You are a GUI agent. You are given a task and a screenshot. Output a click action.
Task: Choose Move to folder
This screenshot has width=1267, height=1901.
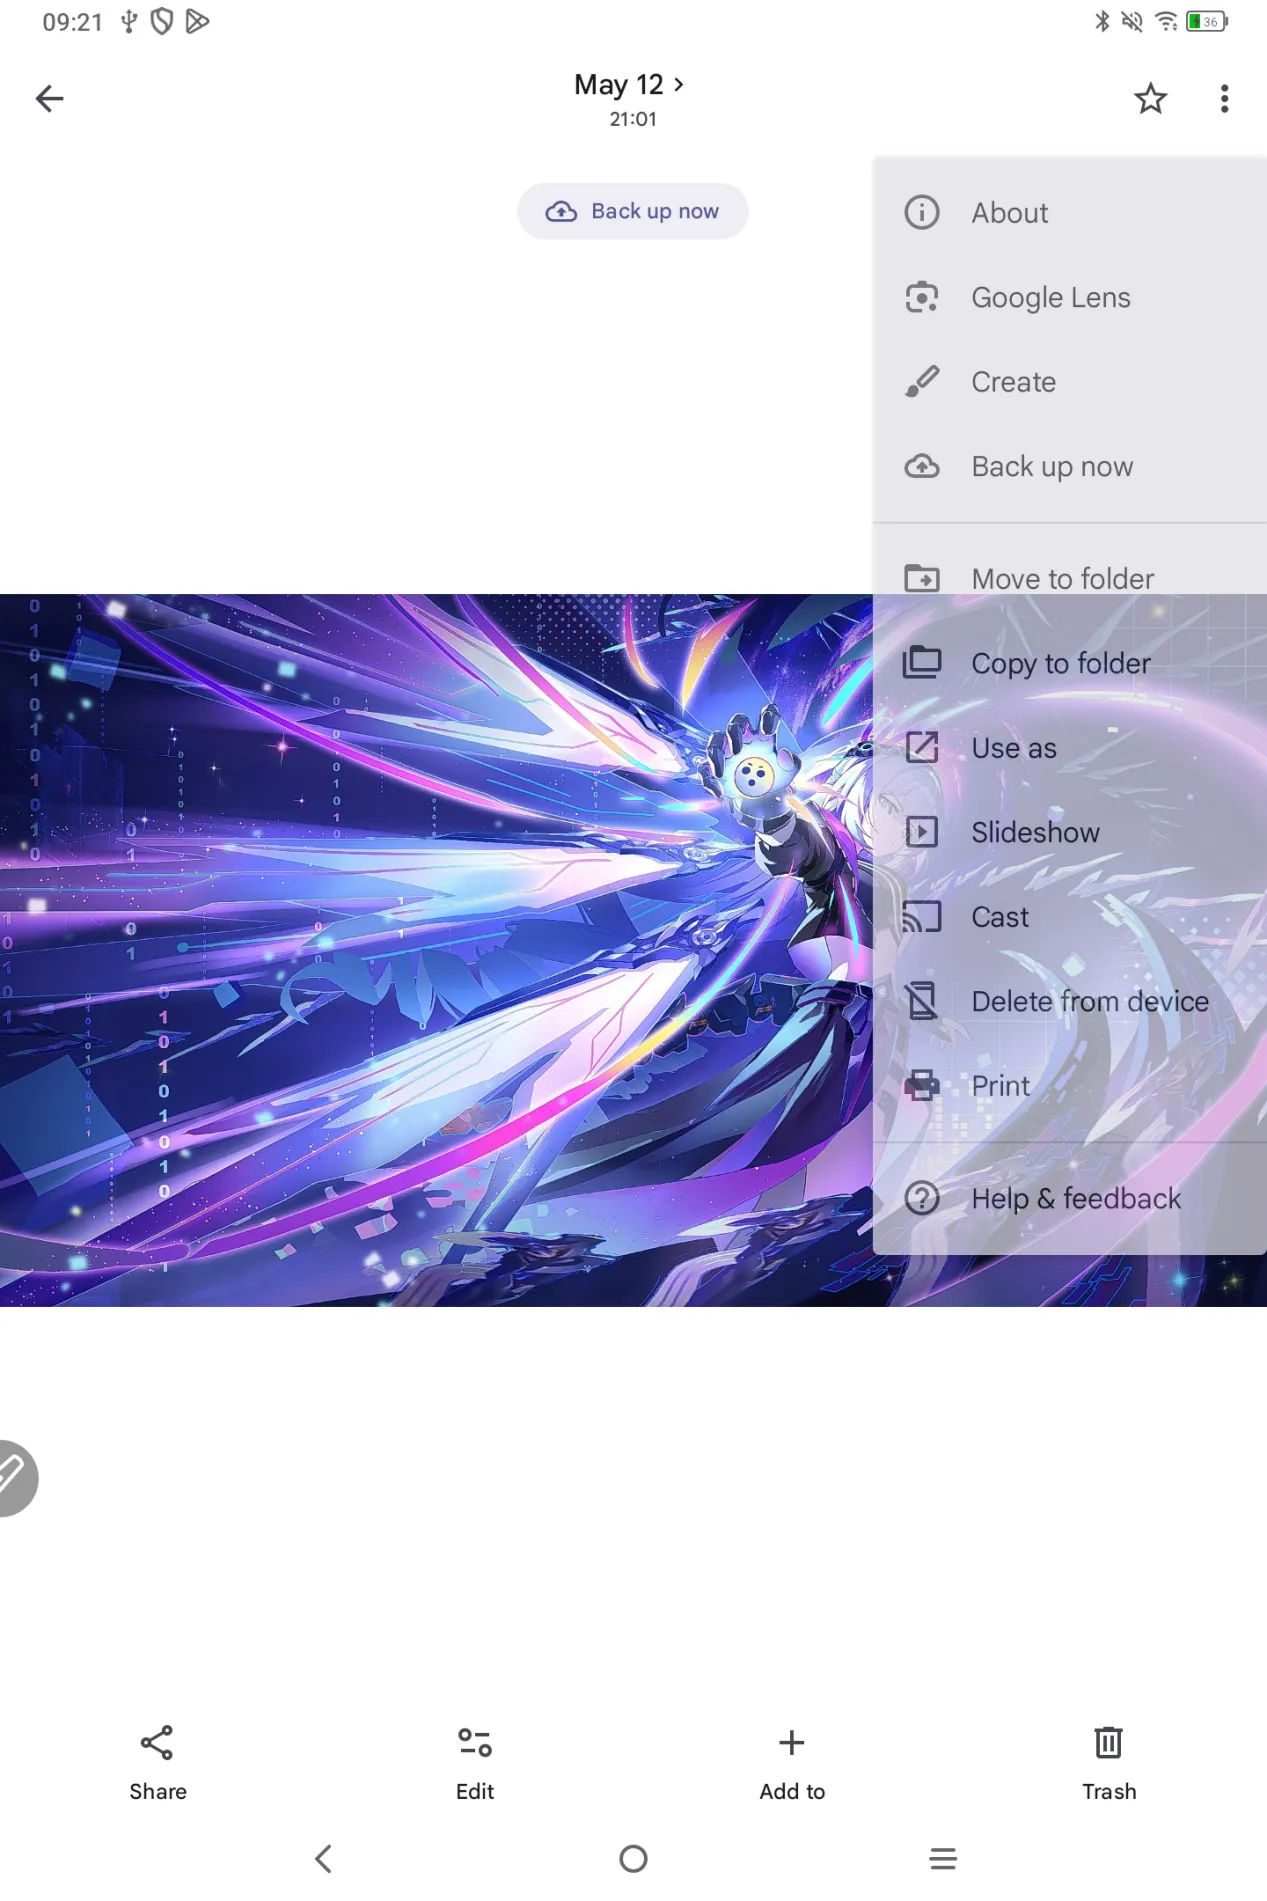pos(1070,579)
